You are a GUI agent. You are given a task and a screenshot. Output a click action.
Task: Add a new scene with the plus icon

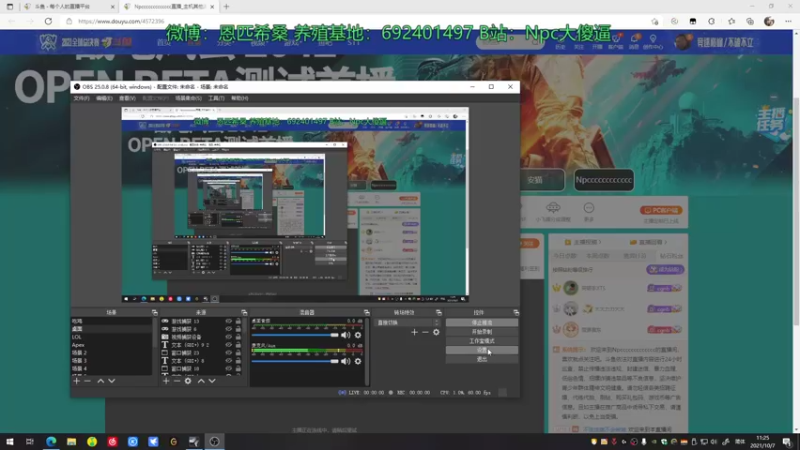[x=77, y=381]
